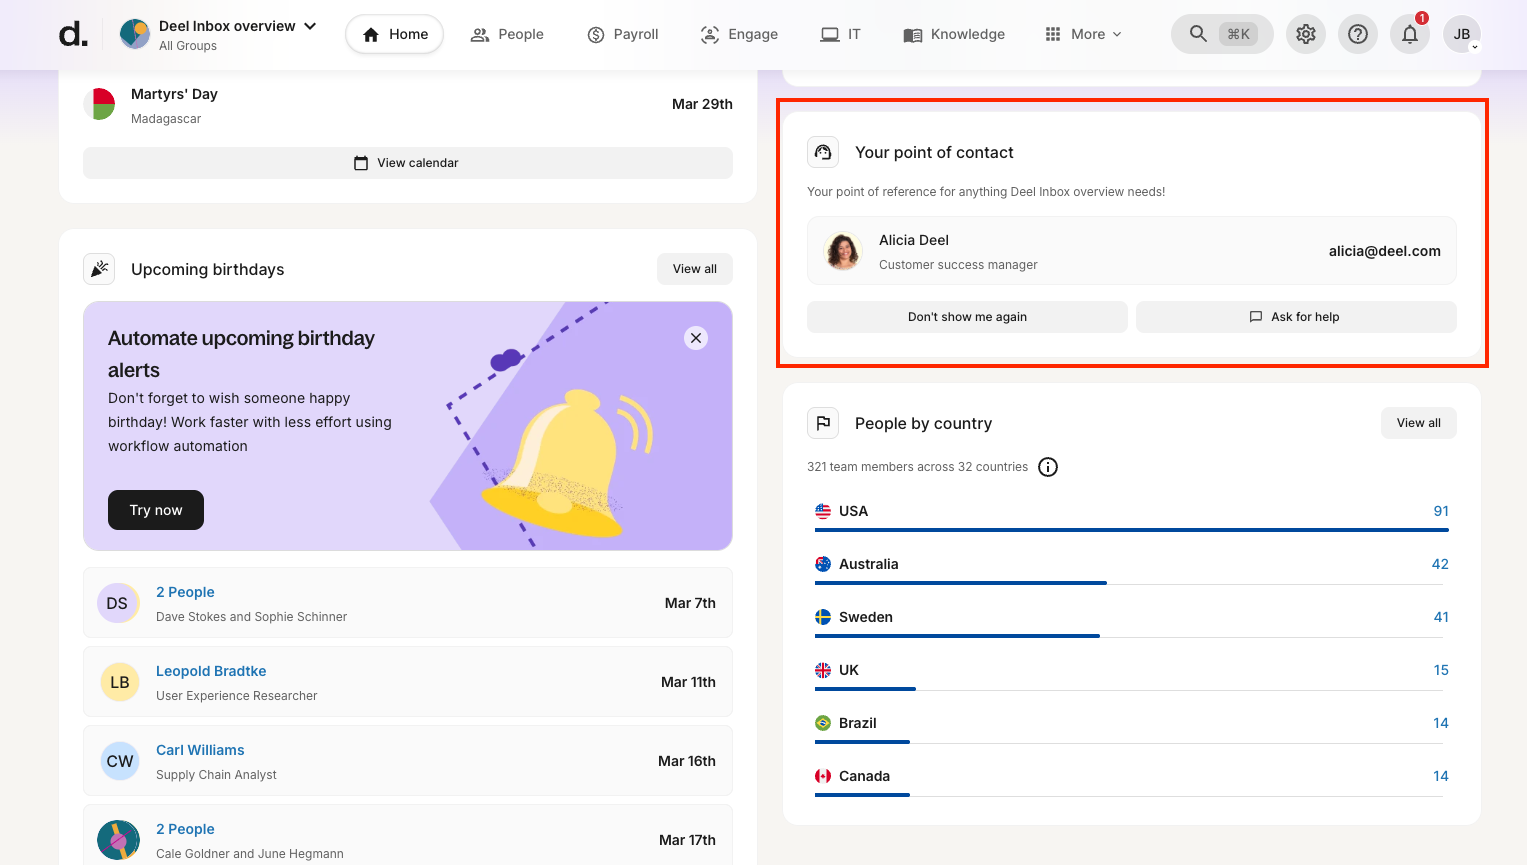Click Ask for help button

pyautogui.click(x=1296, y=317)
